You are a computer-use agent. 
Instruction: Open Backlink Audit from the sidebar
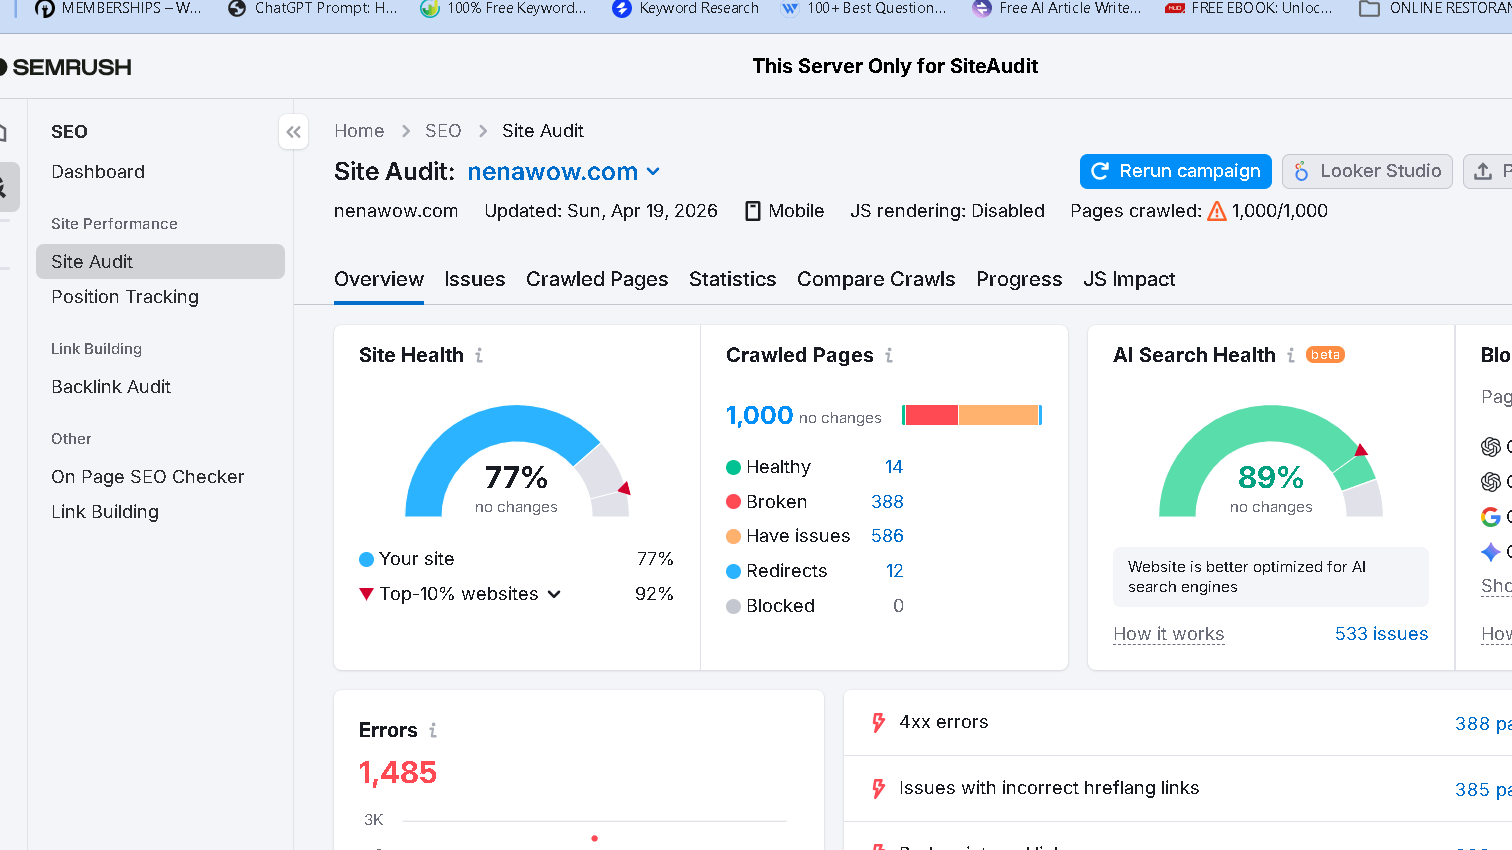pyautogui.click(x=111, y=387)
